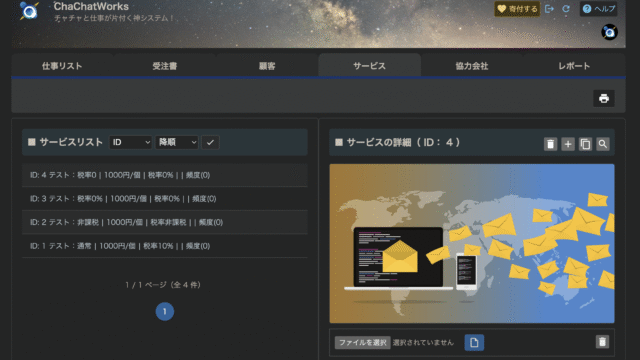Open the レポート tab
640x360 pixels.
pos(574,66)
